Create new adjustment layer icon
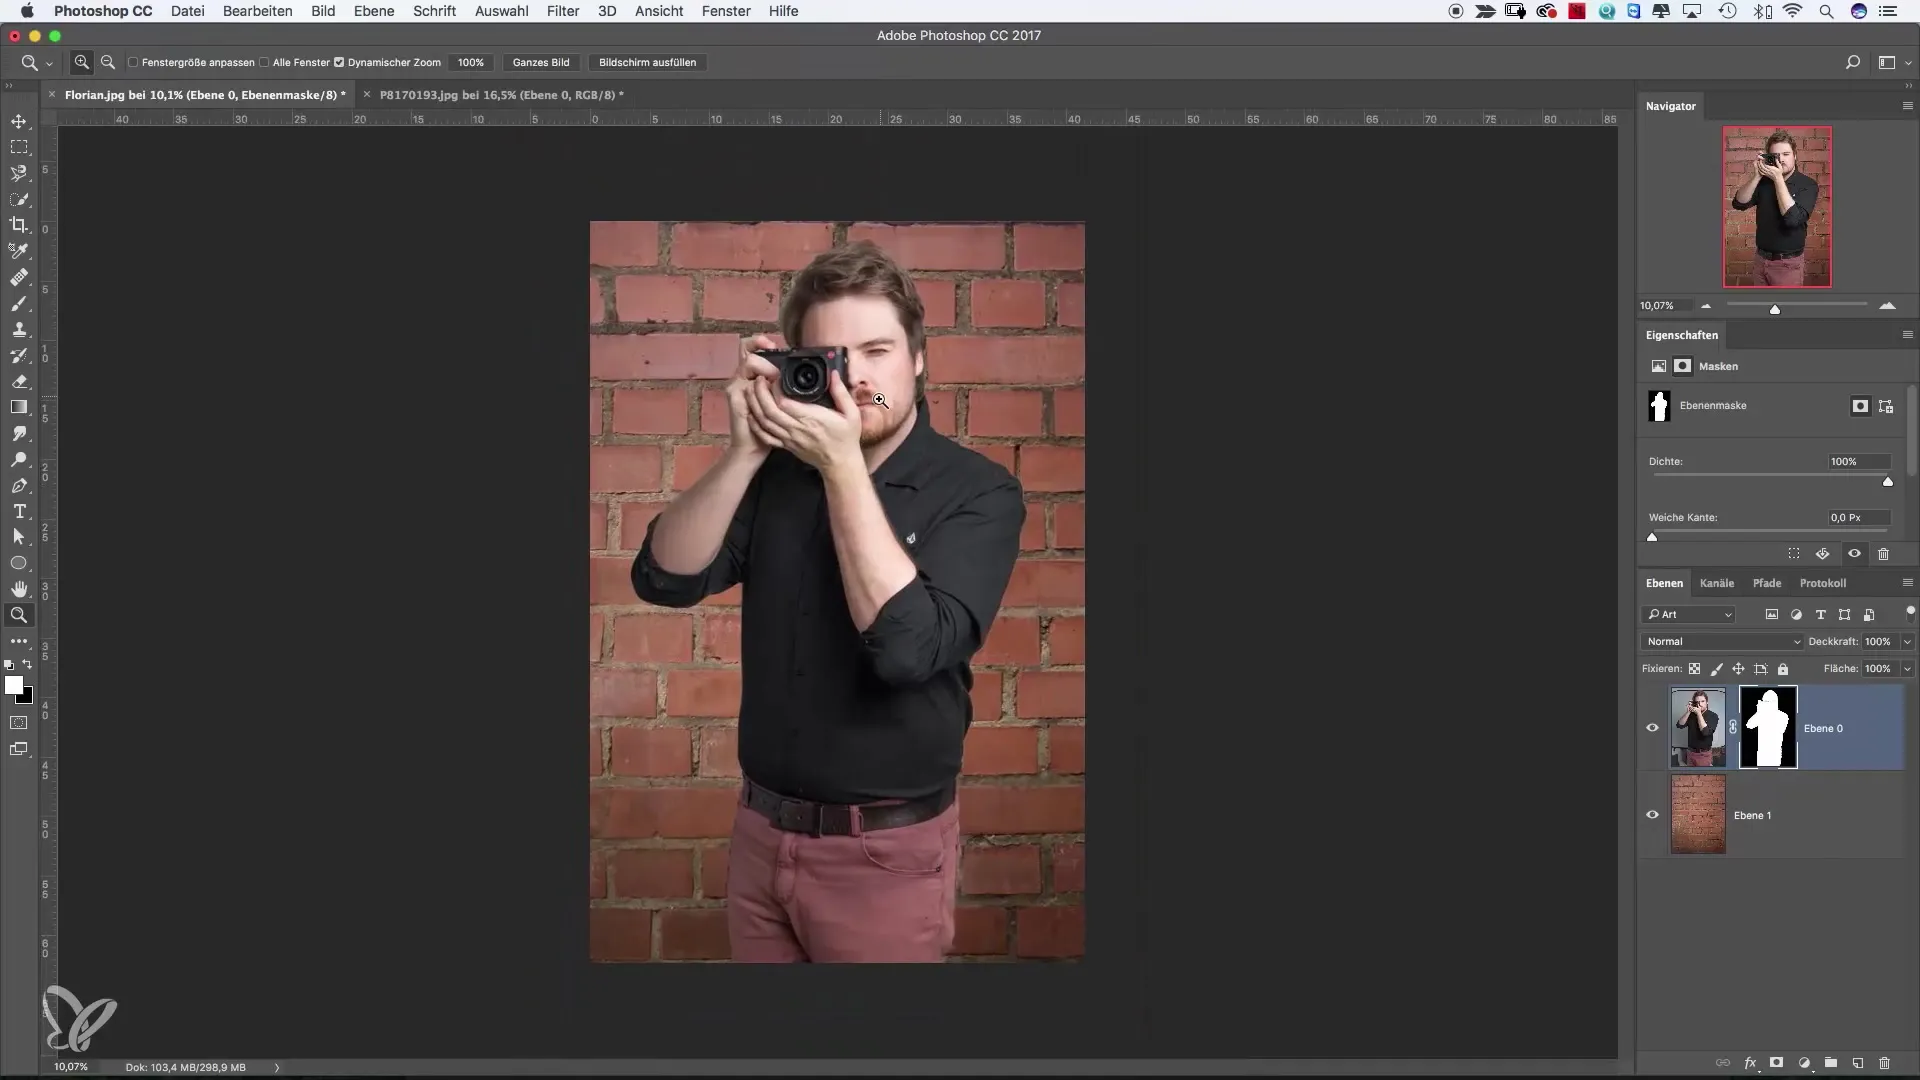 click(1804, 1063)
